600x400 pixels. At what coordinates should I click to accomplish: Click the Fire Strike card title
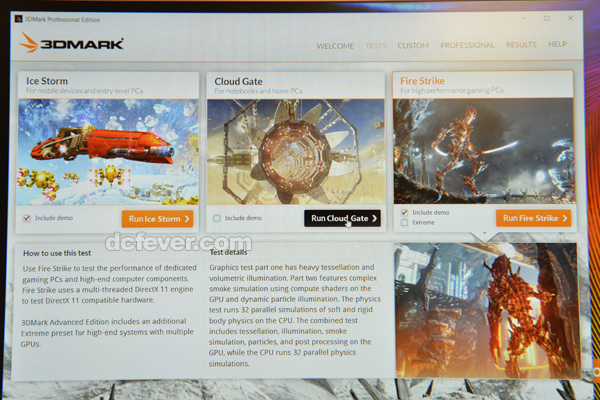422,81
